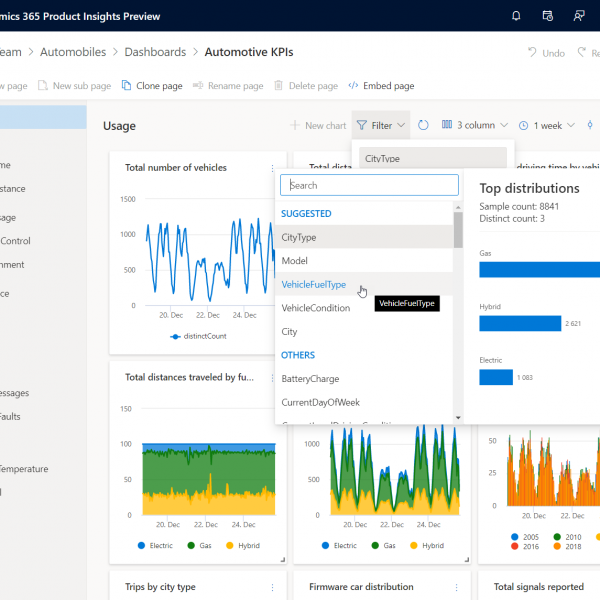Click the Search field input box
Image resolution: width=600 pixels, height=600 pixels.
(x=369, y=185)
